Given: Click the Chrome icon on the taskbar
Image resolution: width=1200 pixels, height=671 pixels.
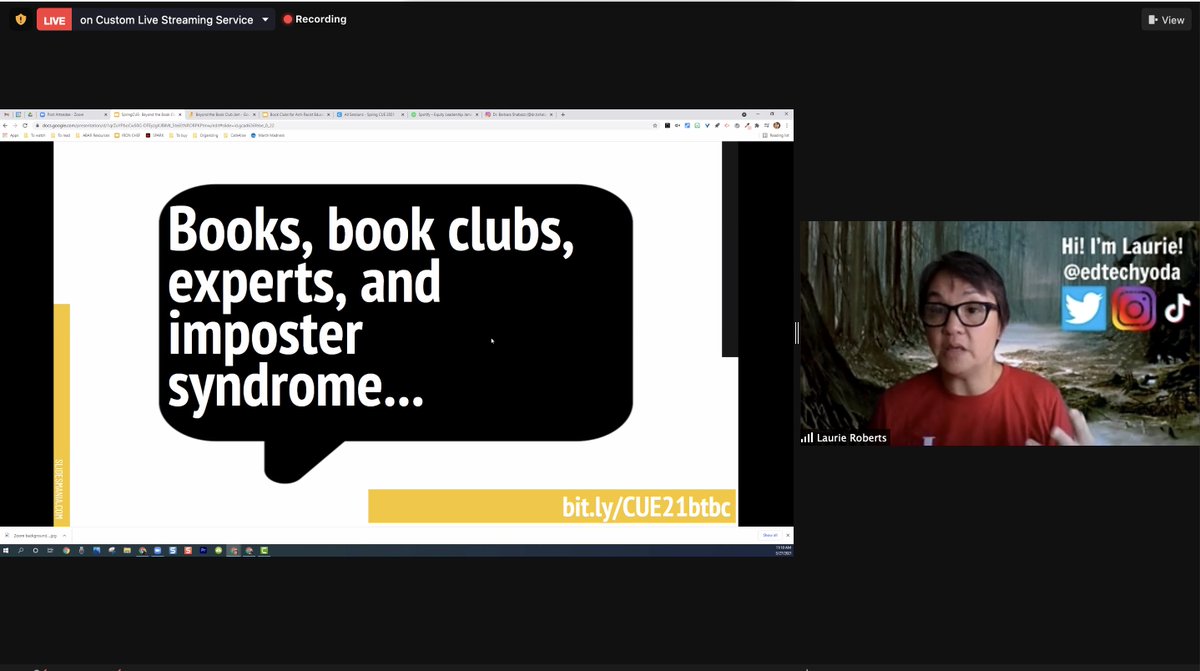Looking at the screenshot, I should [x=64, y=550].
